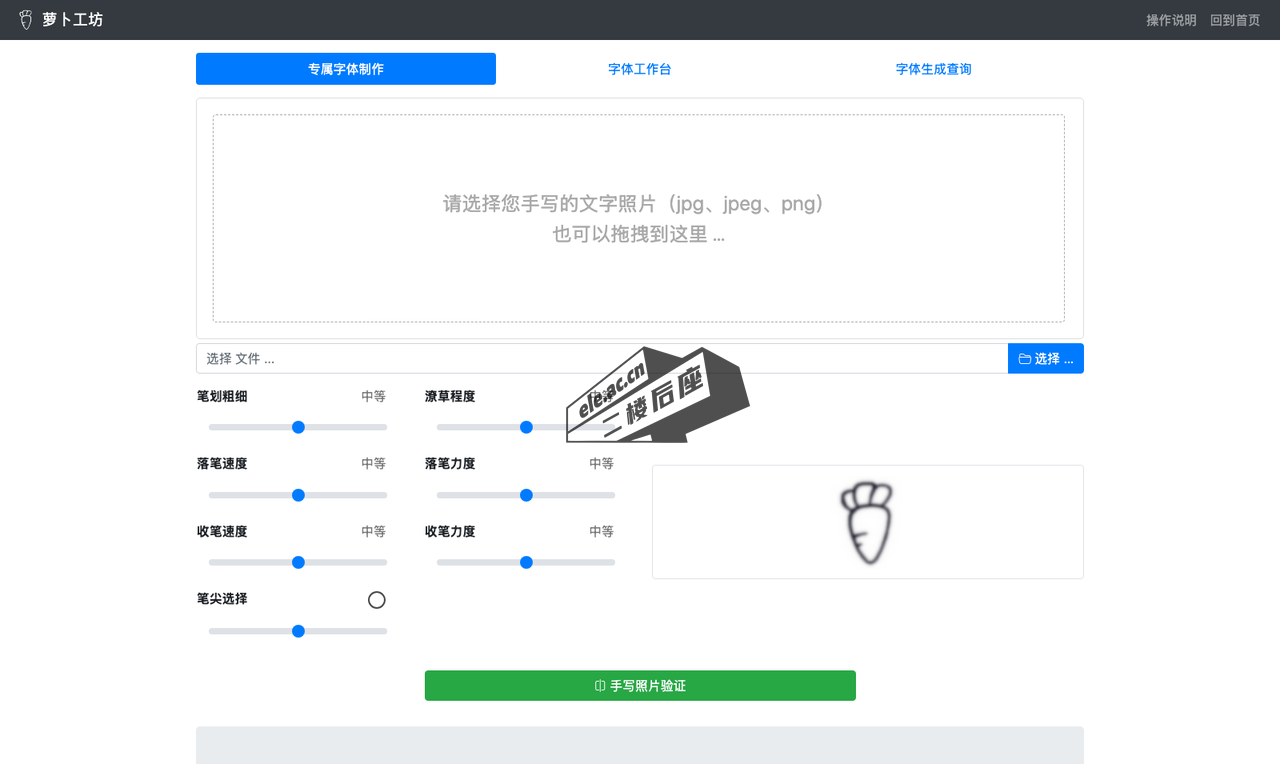This screenshot has width=1280, height=764.
Task: Adjust the 潦草程度 slider
Action: click(526, 427)
